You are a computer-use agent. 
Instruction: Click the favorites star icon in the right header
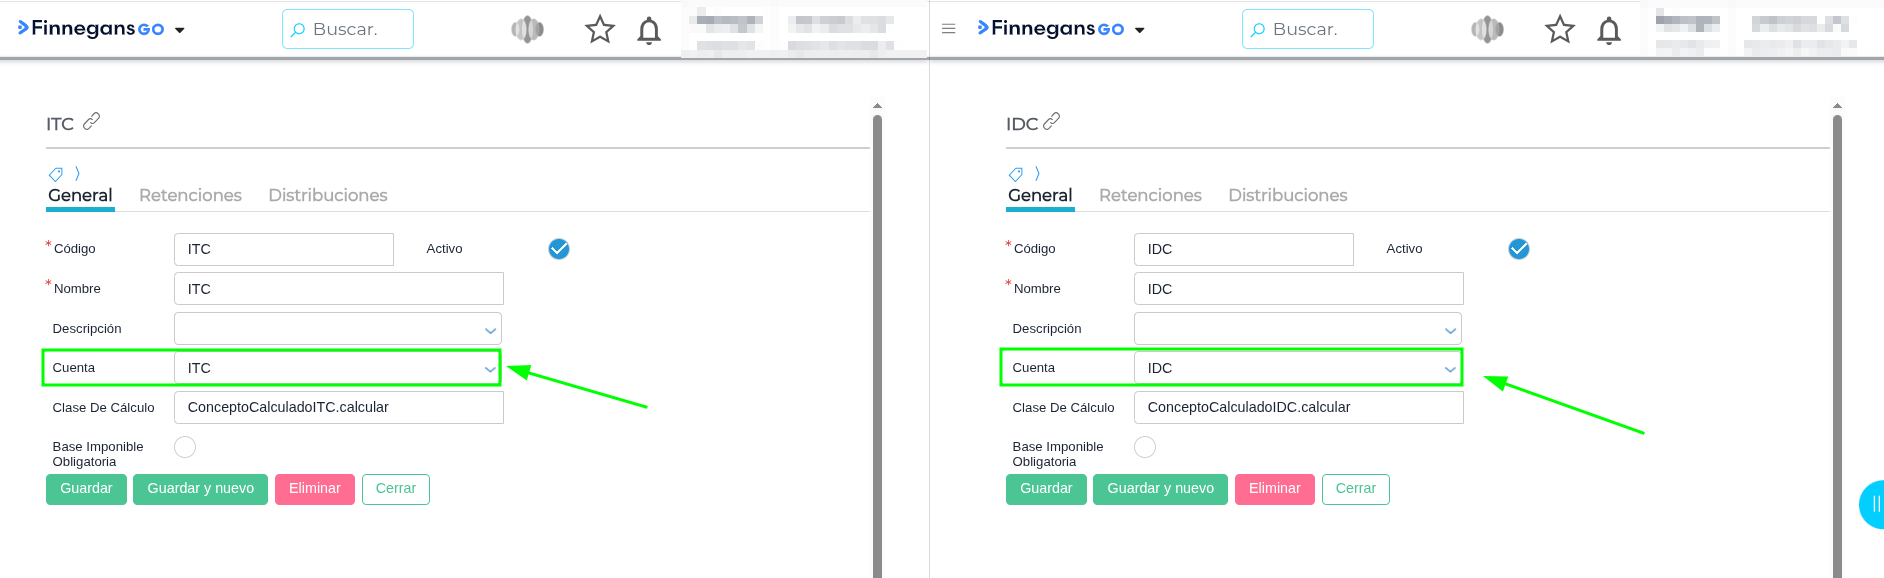pos(1560,30)
